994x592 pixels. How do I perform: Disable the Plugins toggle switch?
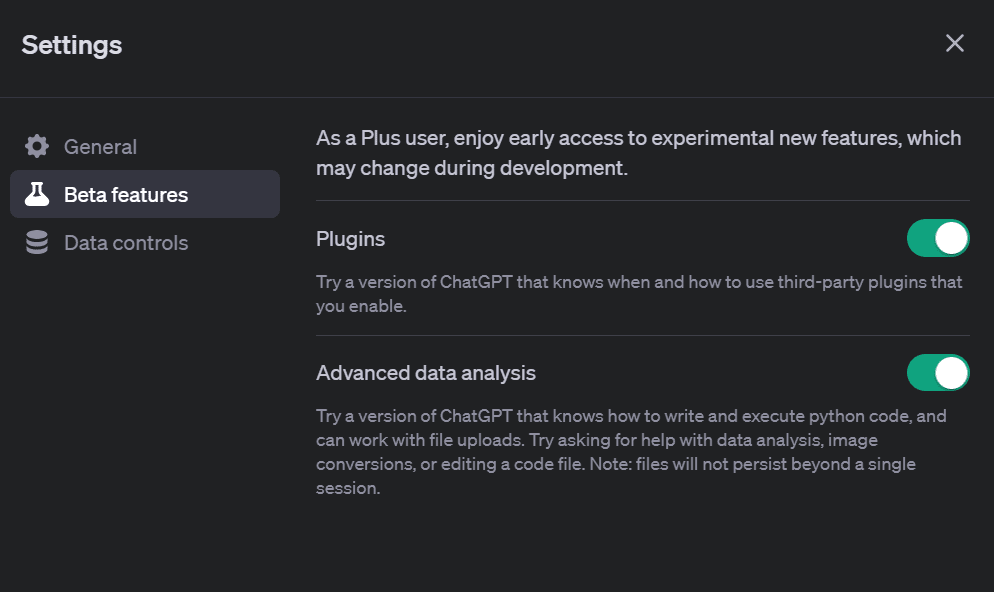pyautogui.click(x=938, y=238)
